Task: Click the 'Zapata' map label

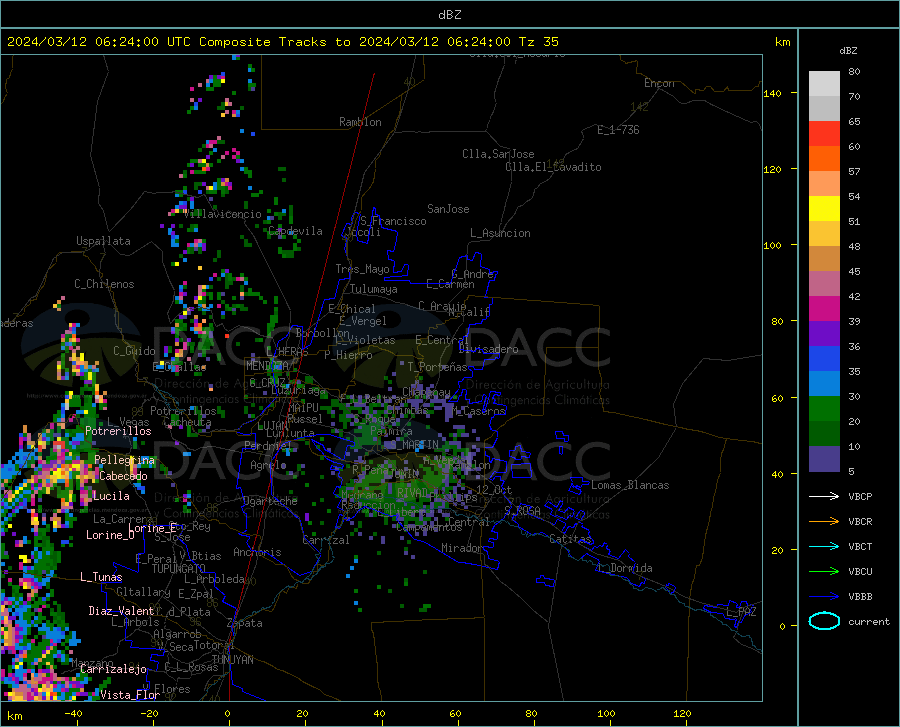Action: [x=245, y=623]
